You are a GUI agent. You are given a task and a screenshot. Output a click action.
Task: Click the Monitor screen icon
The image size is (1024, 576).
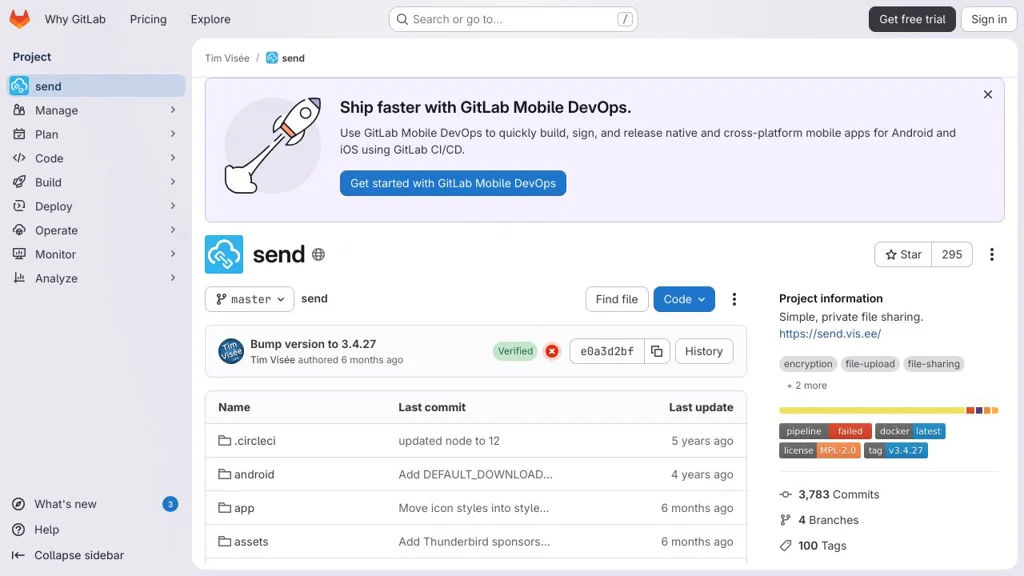[19, 253]
